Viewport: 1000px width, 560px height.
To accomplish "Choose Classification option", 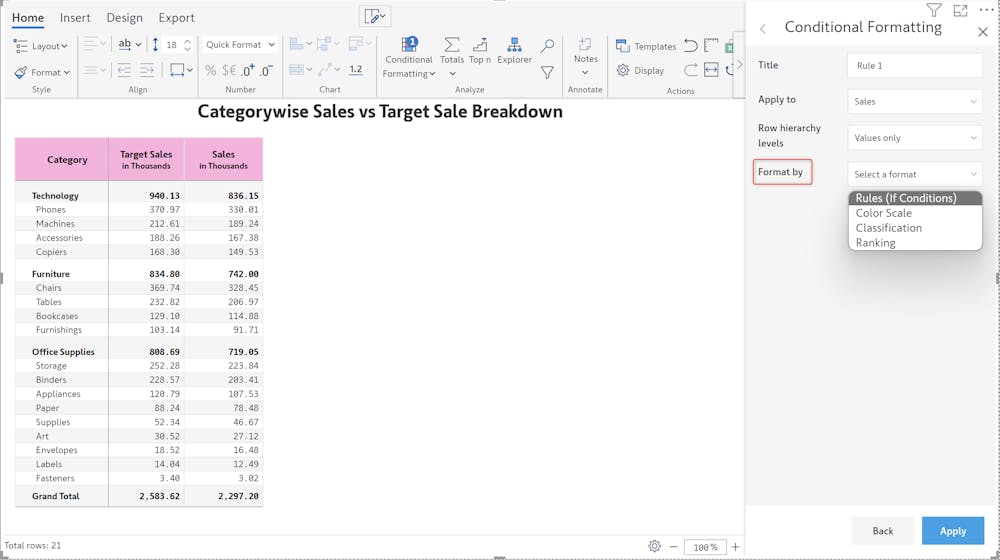I will (x=915, y=228).
